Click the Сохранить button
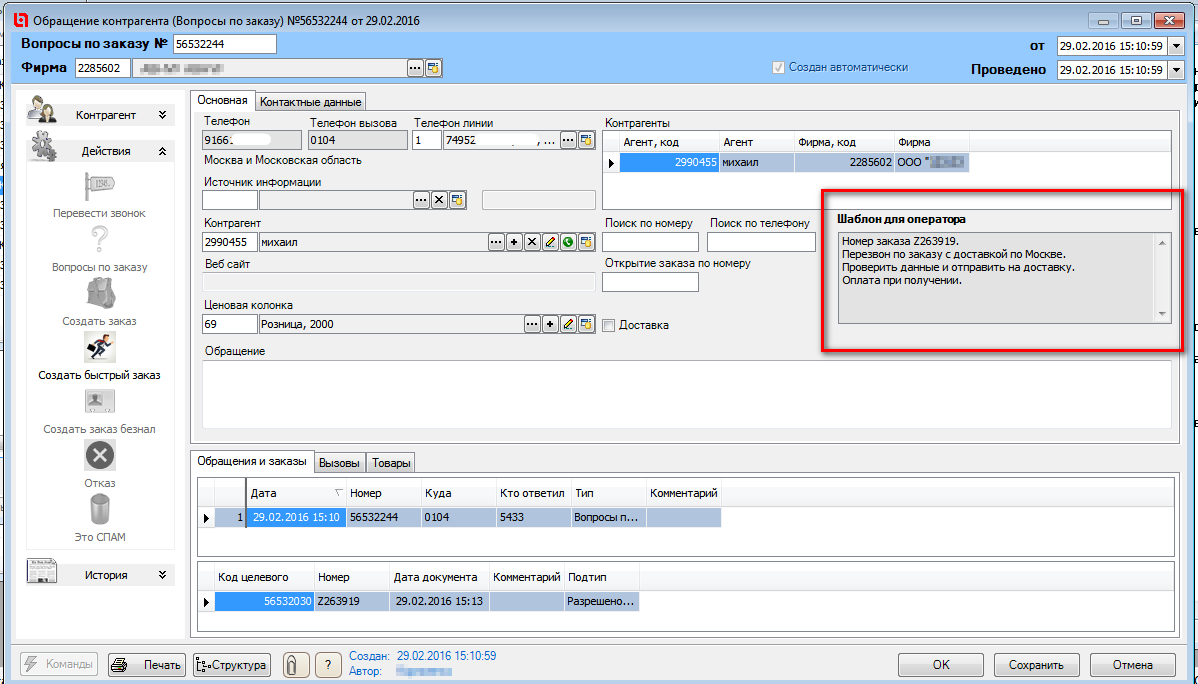The width and height of the screenshot is (1198, 684). 1035,665
